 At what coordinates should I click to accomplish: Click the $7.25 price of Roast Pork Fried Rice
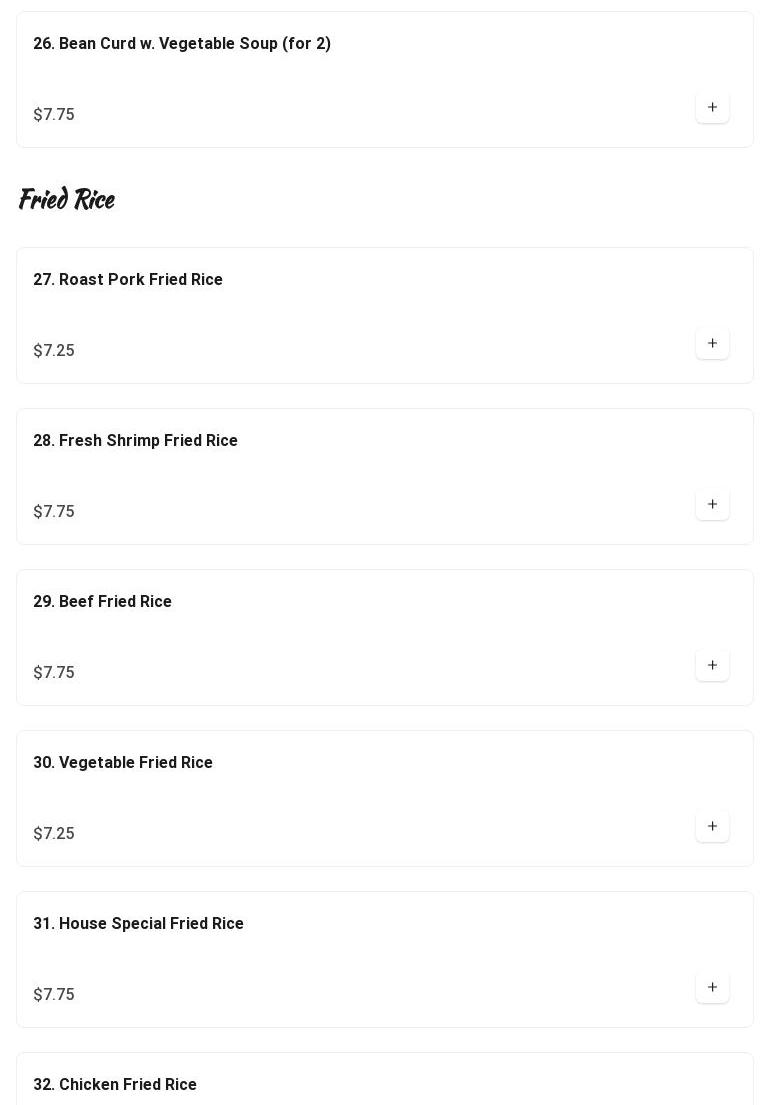pyautogui.click(x=54, y=350)
